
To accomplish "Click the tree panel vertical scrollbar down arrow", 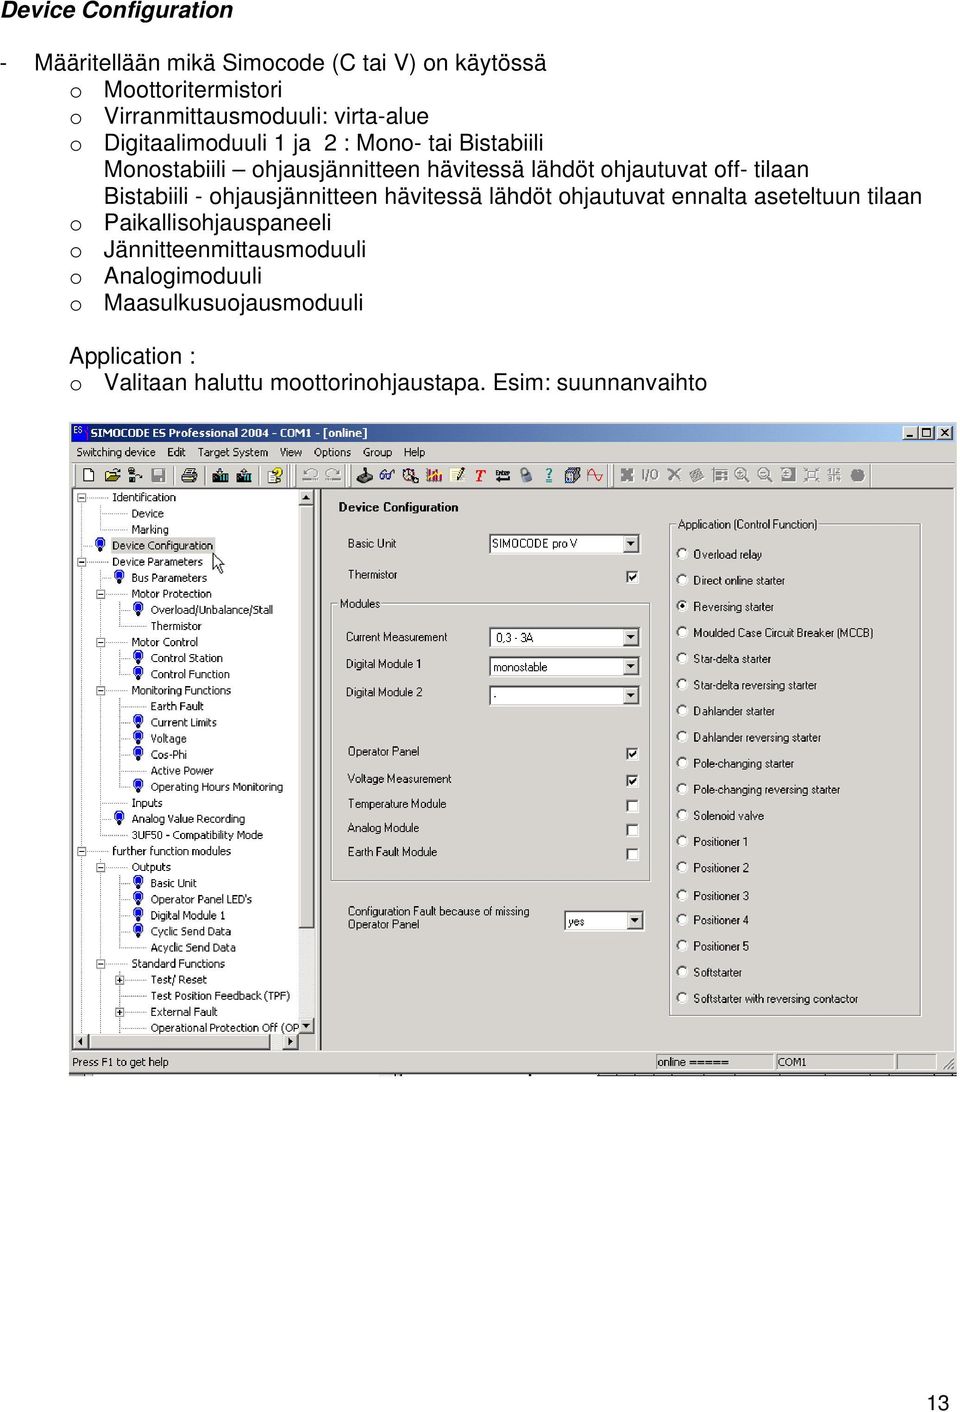I will pyautogui.click(x=307, y=1026).
